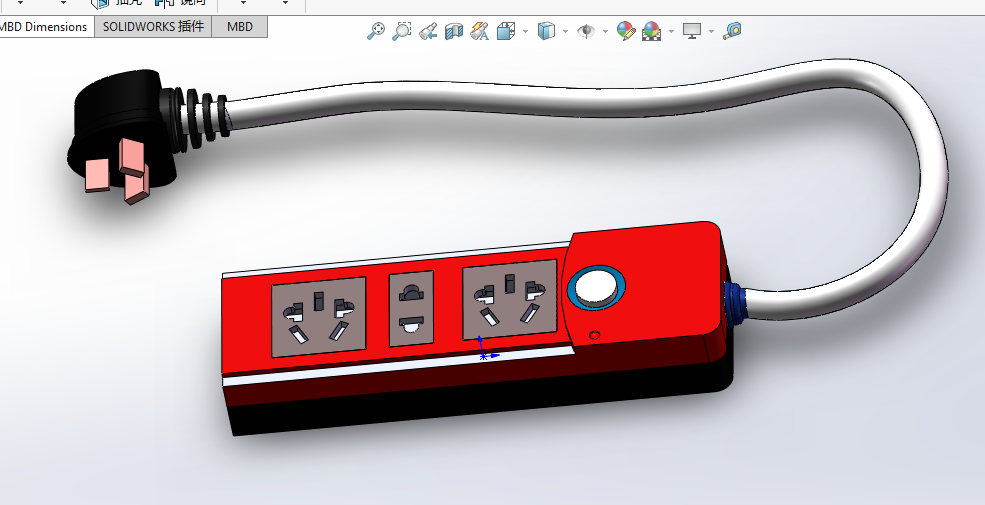985x505 pixels.
Task: Click the last heads-up toolbar icon
Action: click(x=732, y=31)
